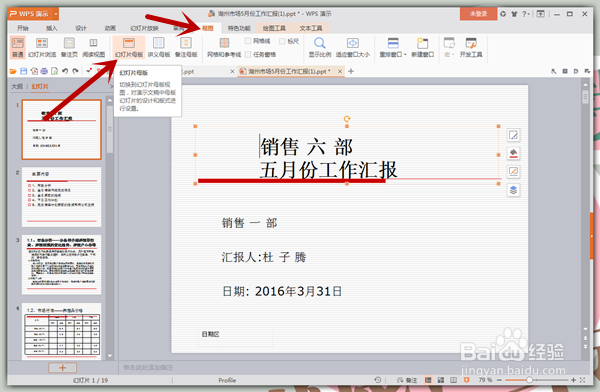600x392 pixels.
Task: Select slide 2 thumbnail
Action: [x=62, y=197]
